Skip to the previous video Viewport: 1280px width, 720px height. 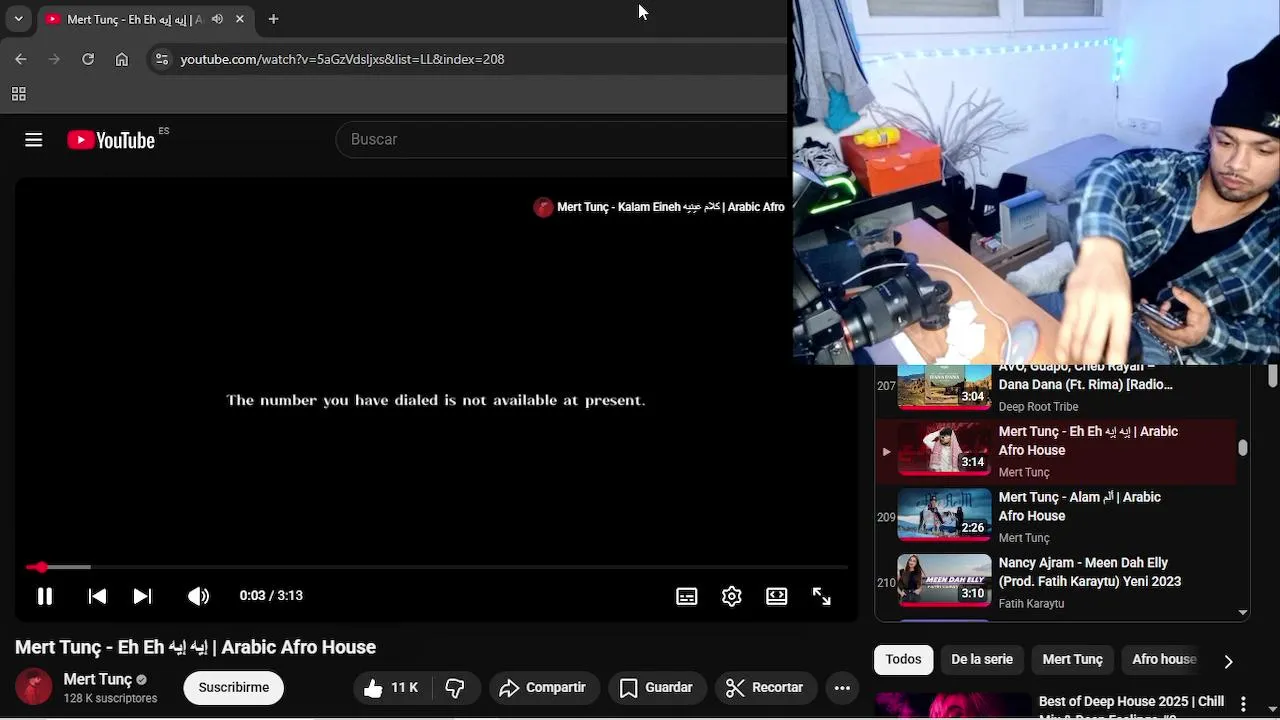coord(97,596)
